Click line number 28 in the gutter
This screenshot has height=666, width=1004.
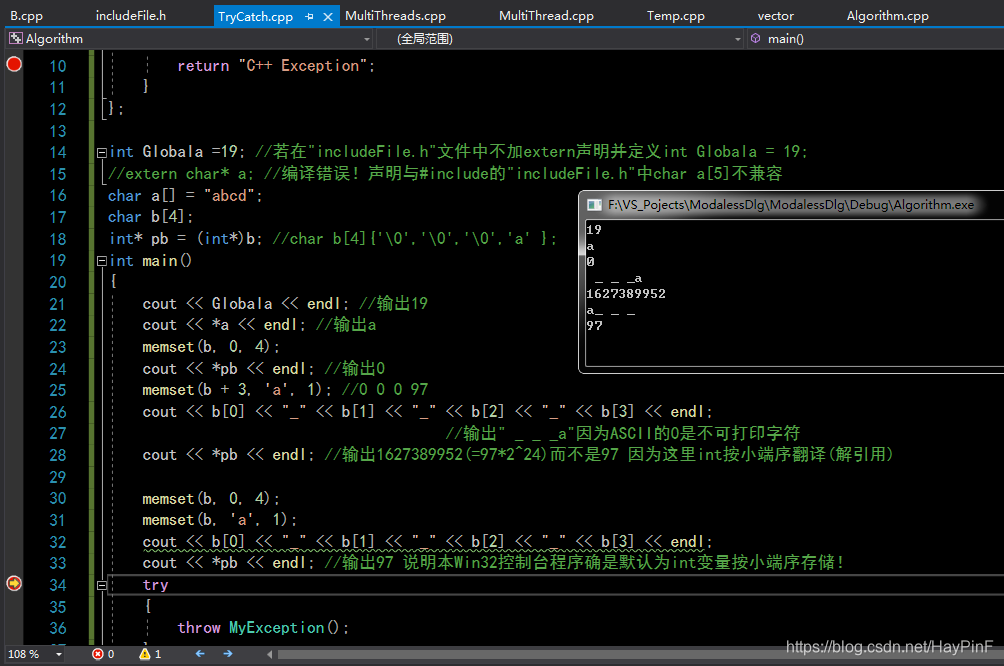(58, 455)
